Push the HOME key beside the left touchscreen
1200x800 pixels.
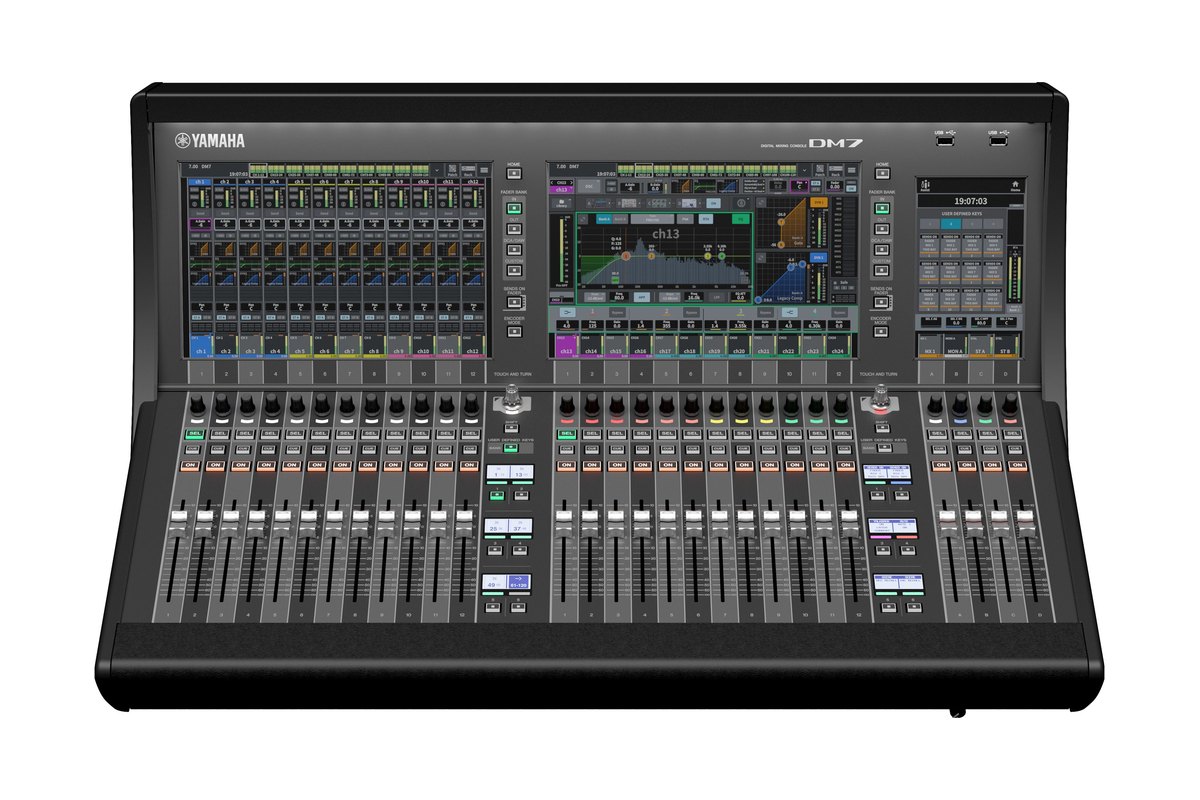(514, 174)
